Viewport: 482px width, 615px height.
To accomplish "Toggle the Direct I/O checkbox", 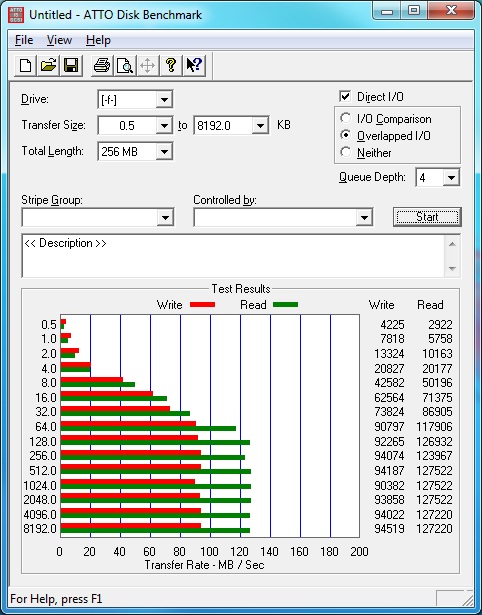I will pos(345,96).
